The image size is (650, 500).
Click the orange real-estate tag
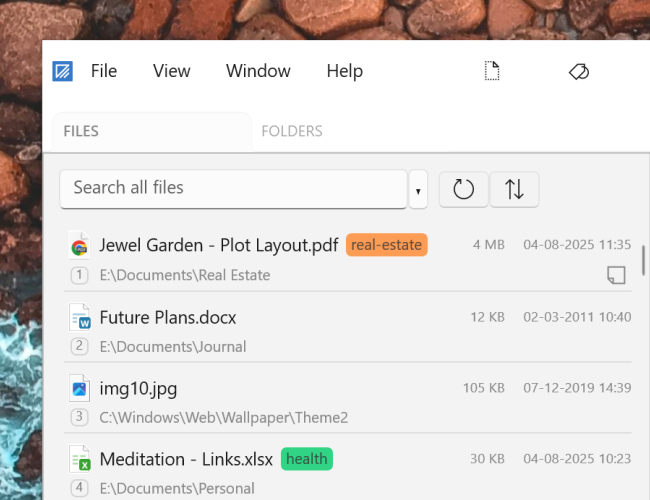point(387,245)
